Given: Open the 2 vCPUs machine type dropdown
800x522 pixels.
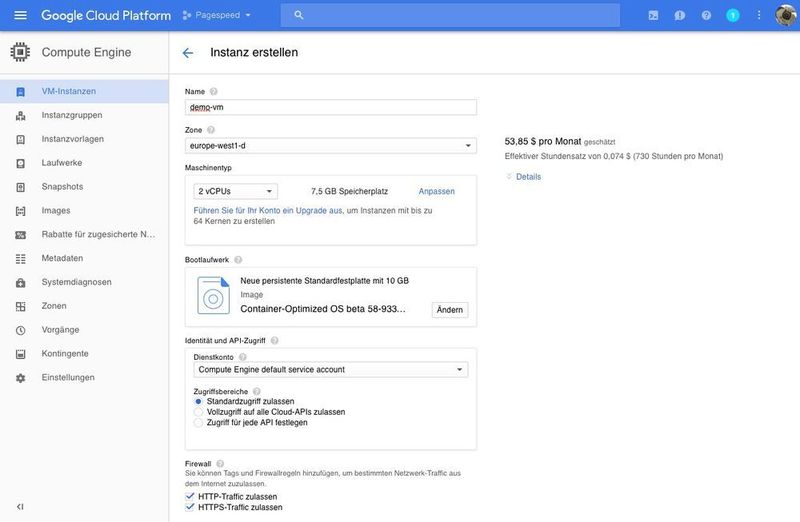Looking at the screenshot, I should [236, 191].
